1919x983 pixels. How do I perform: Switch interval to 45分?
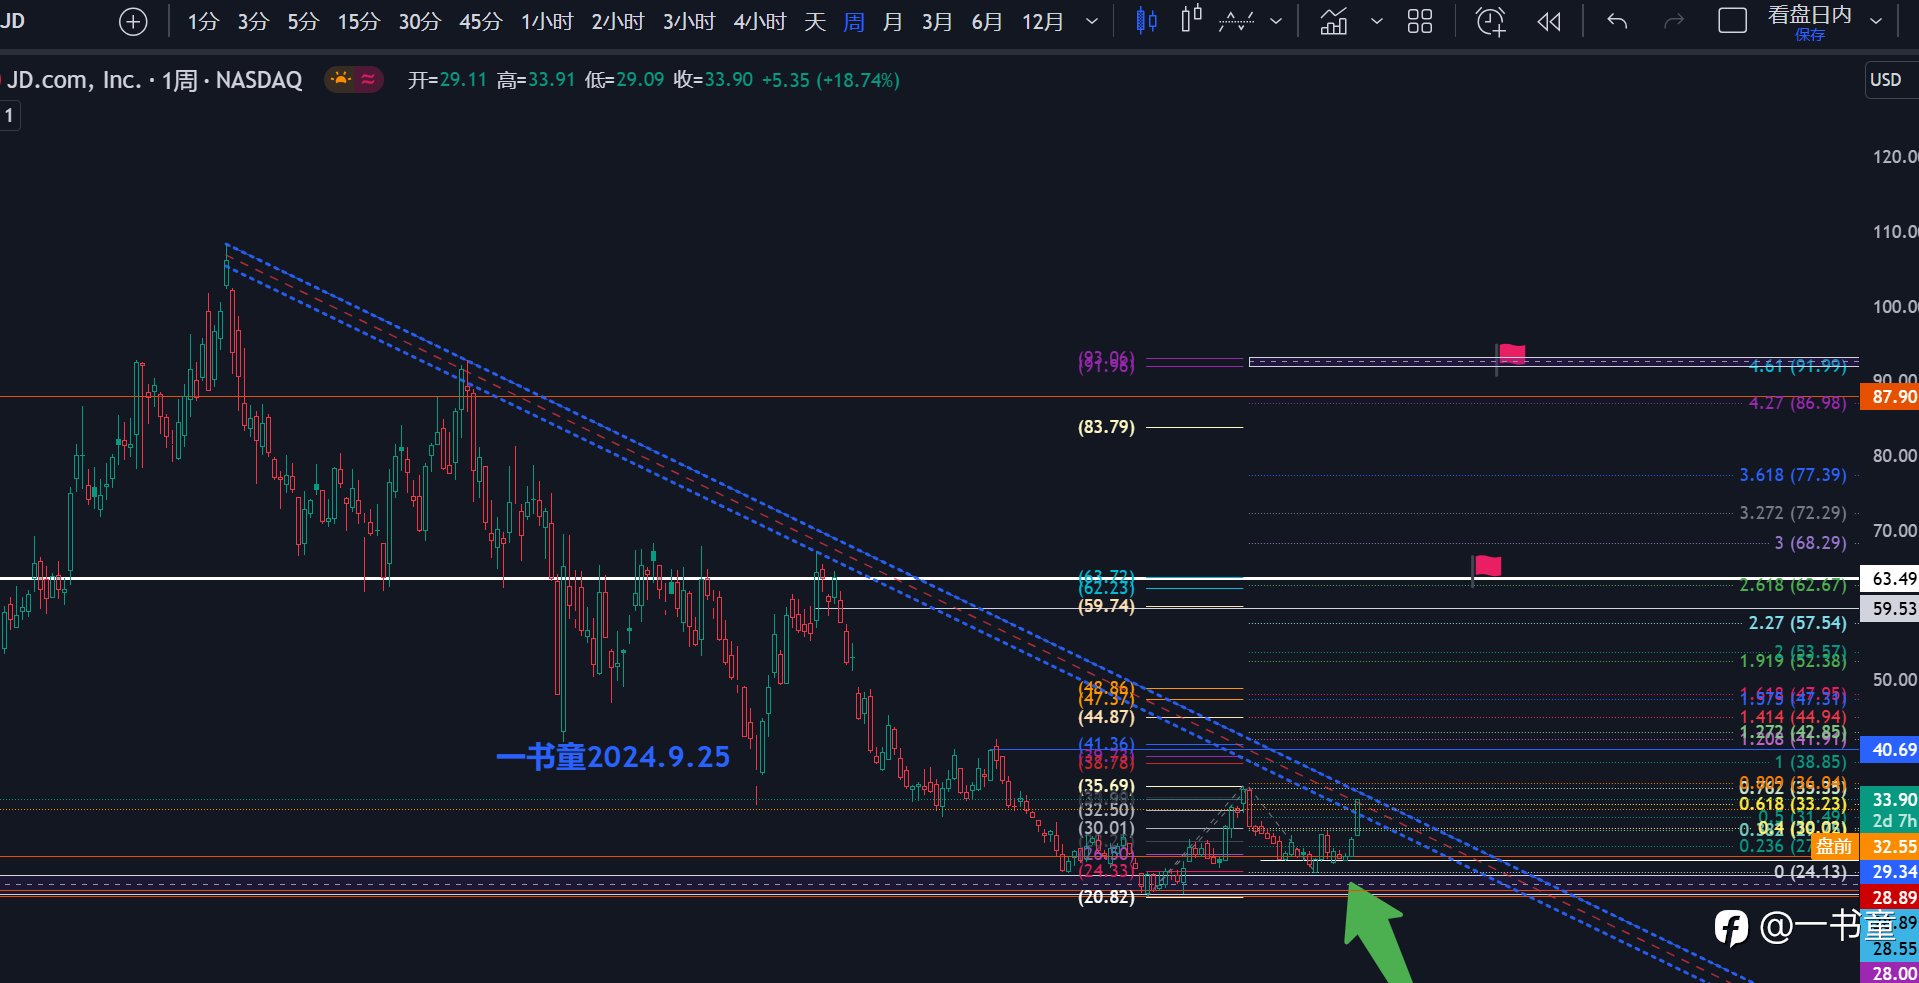(x=481, y=21)
